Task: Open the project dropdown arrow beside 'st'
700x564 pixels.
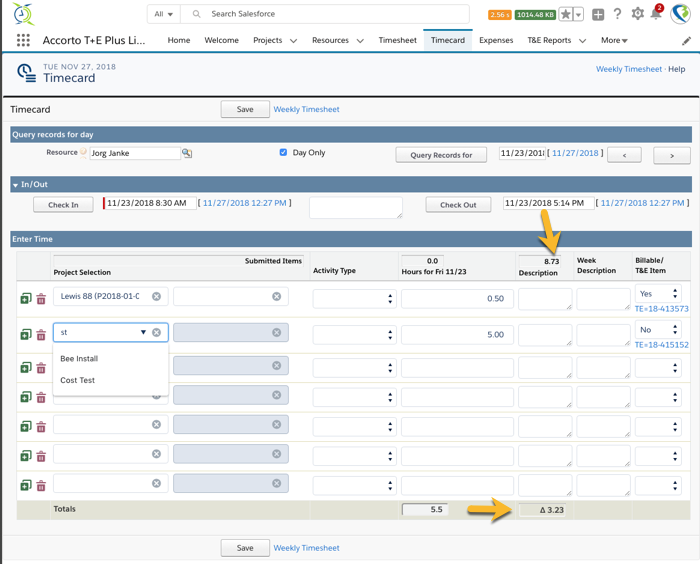Action: 143,332
